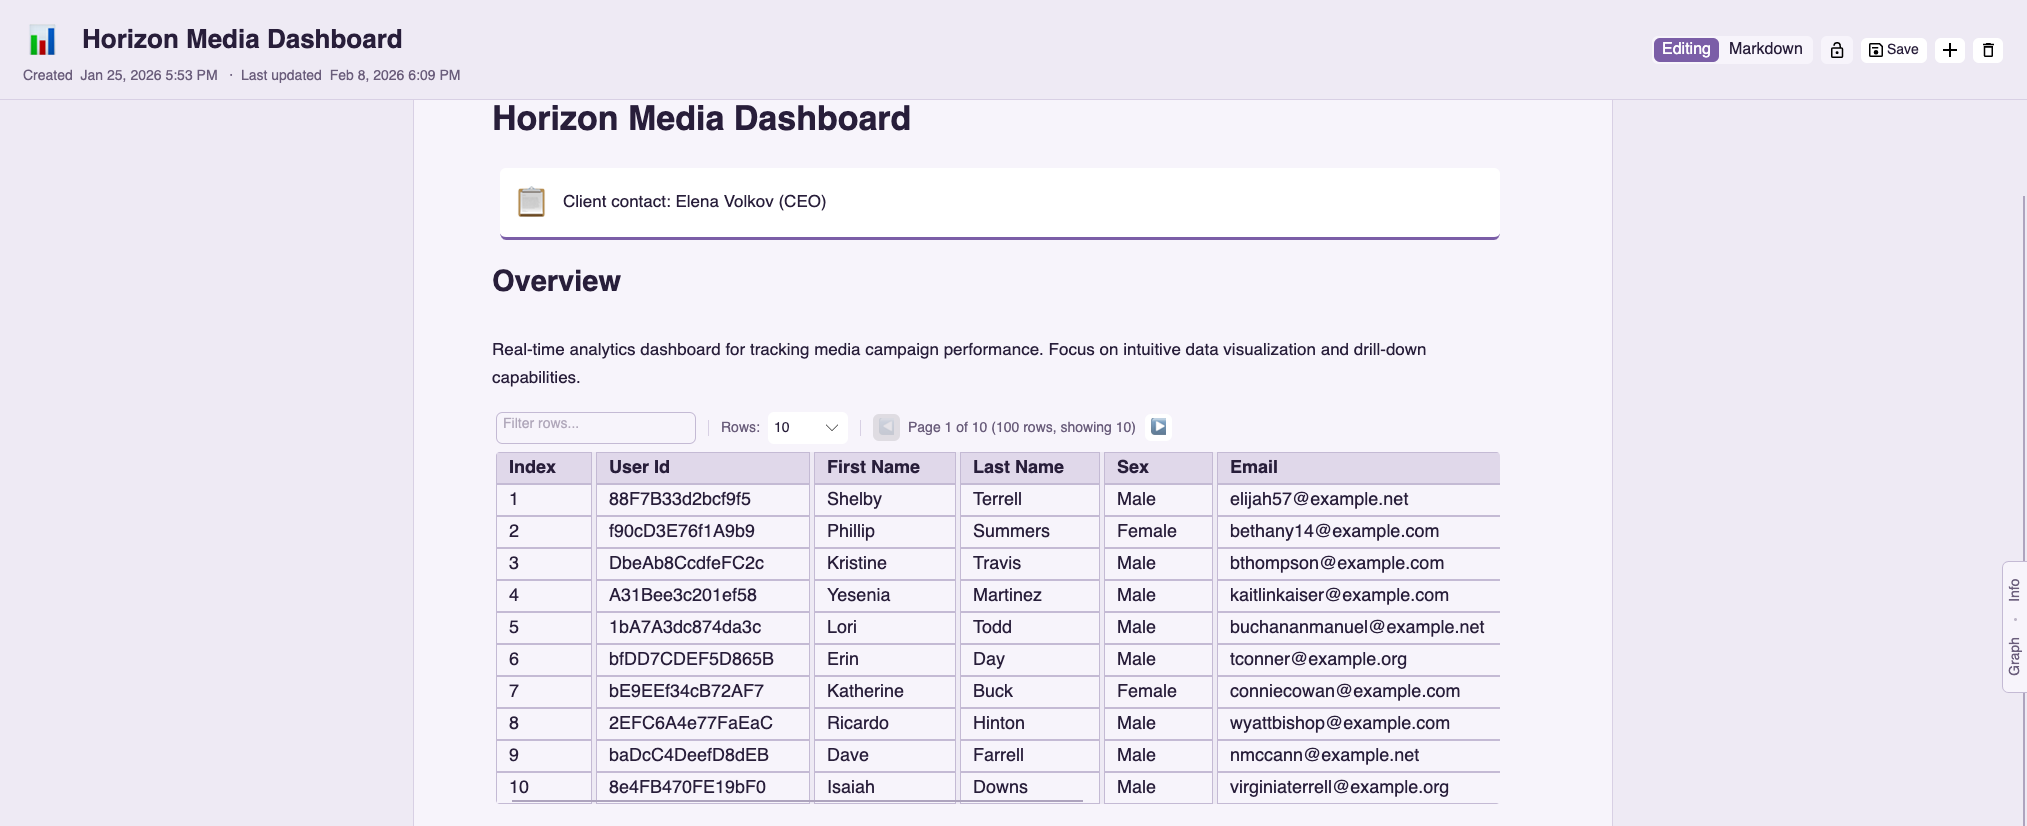This screenshot has width=2027, height=826.
Task: Click last name Martinez cell
Action: coord(1030,595)
